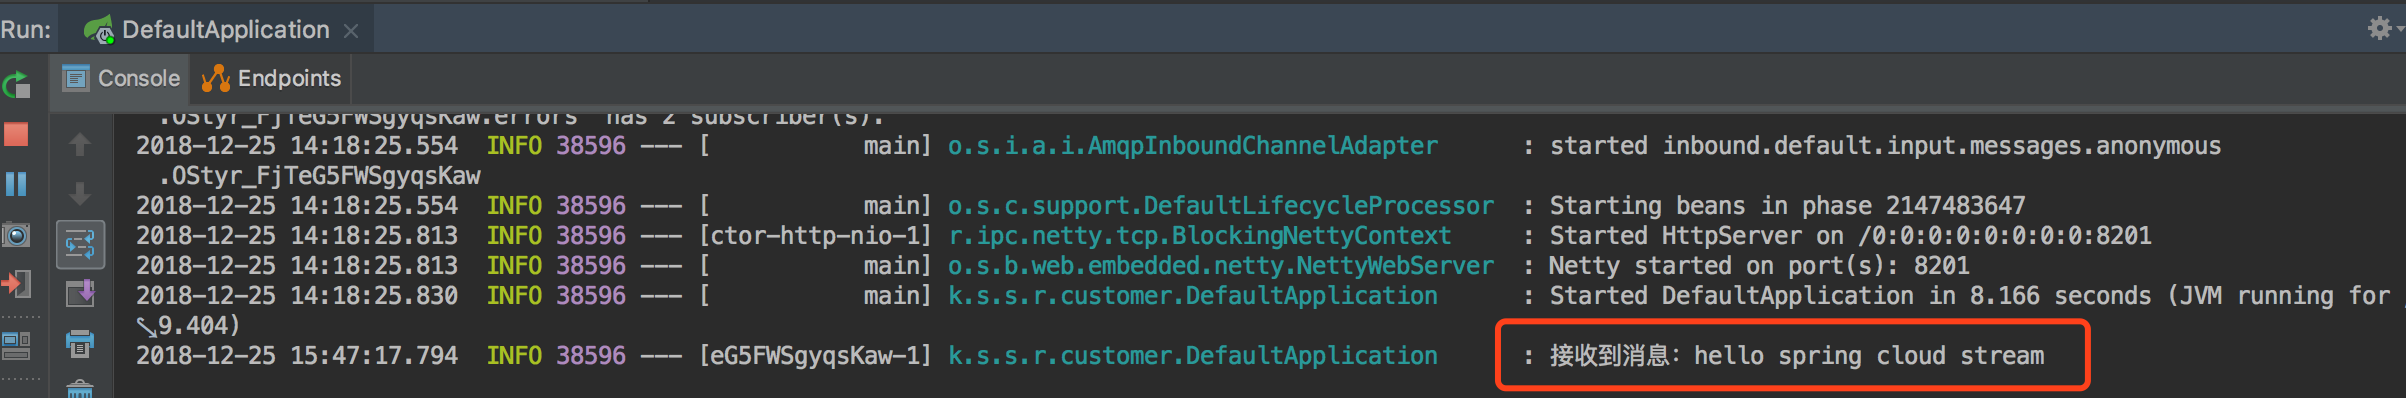Clear all console output with the trash icon
The image size is (2406, 398).
pos(80,389)
